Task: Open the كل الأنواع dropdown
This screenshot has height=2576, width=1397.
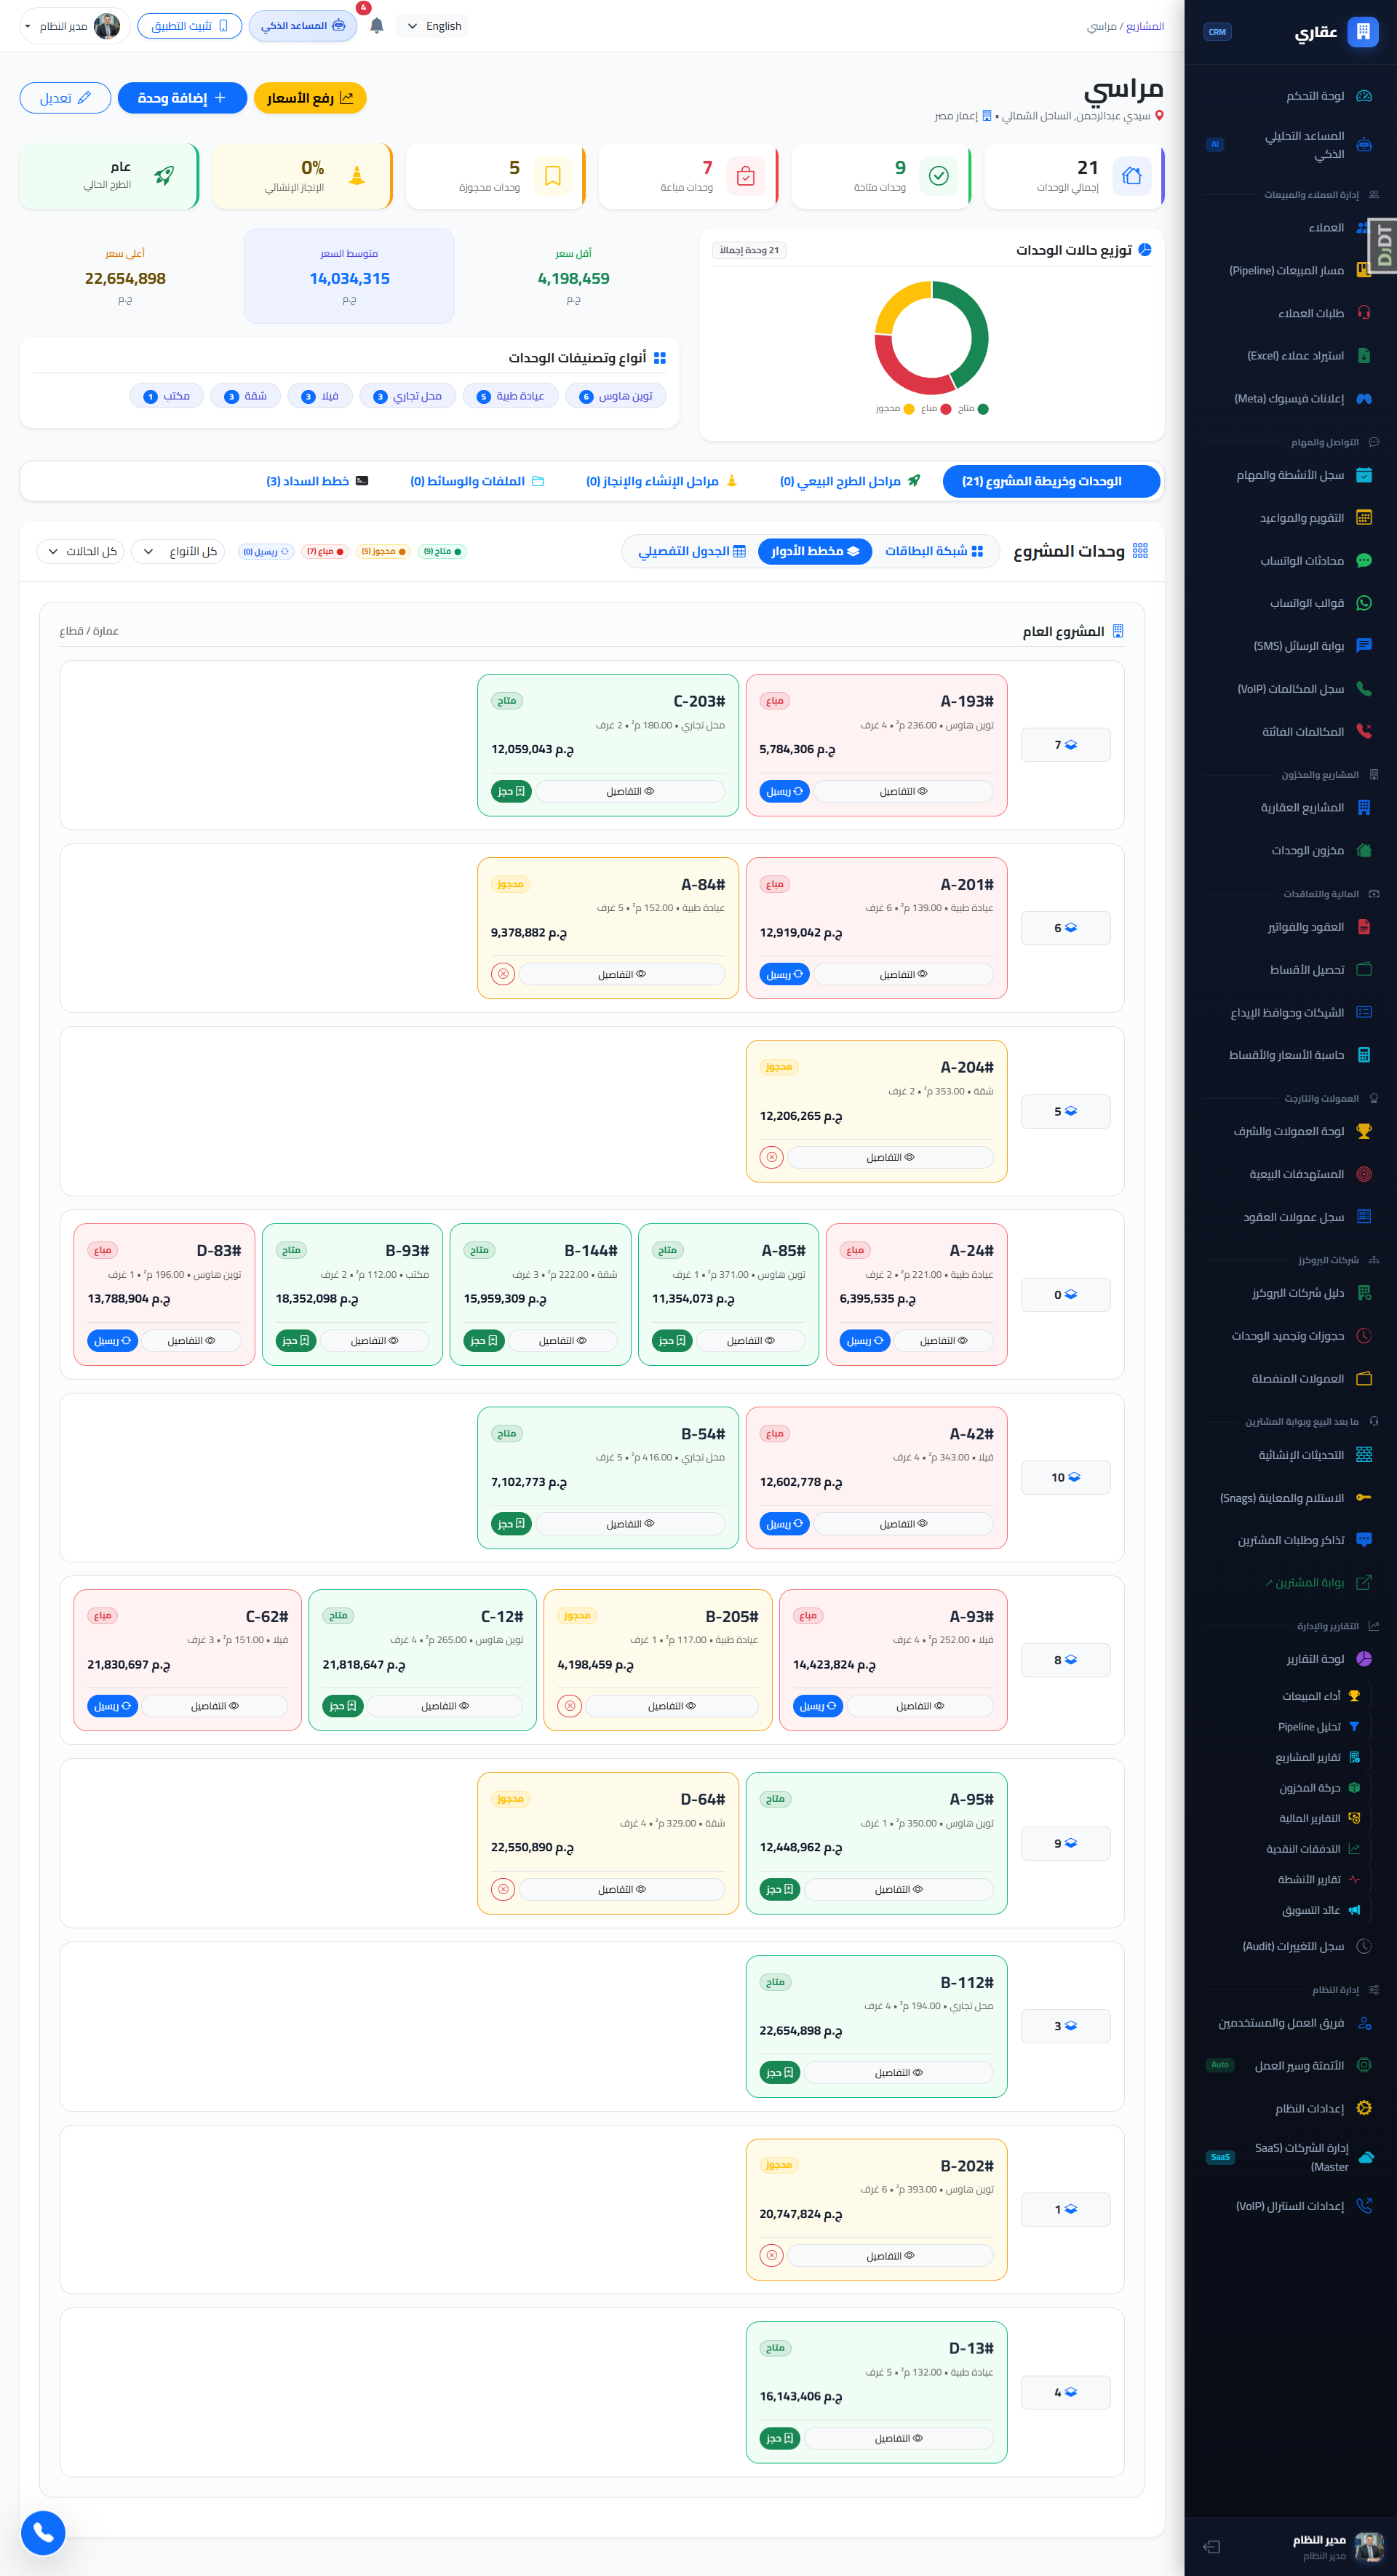Action: tap(179, 551)
